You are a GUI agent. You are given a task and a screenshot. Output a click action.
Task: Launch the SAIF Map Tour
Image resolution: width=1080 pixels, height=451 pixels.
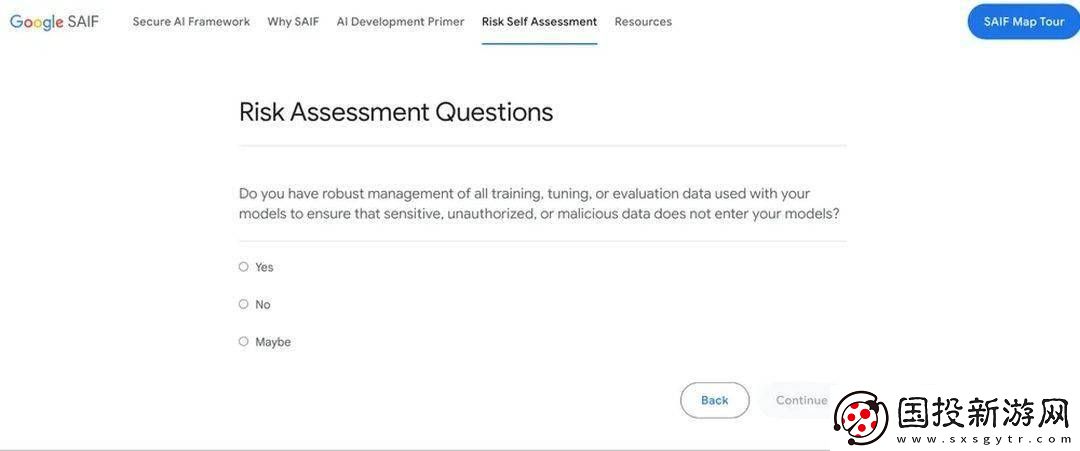[1024, 21]
